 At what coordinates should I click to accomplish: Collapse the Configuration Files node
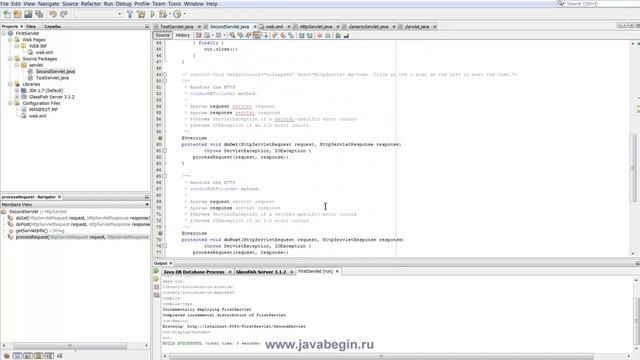(x=10, y=103)
